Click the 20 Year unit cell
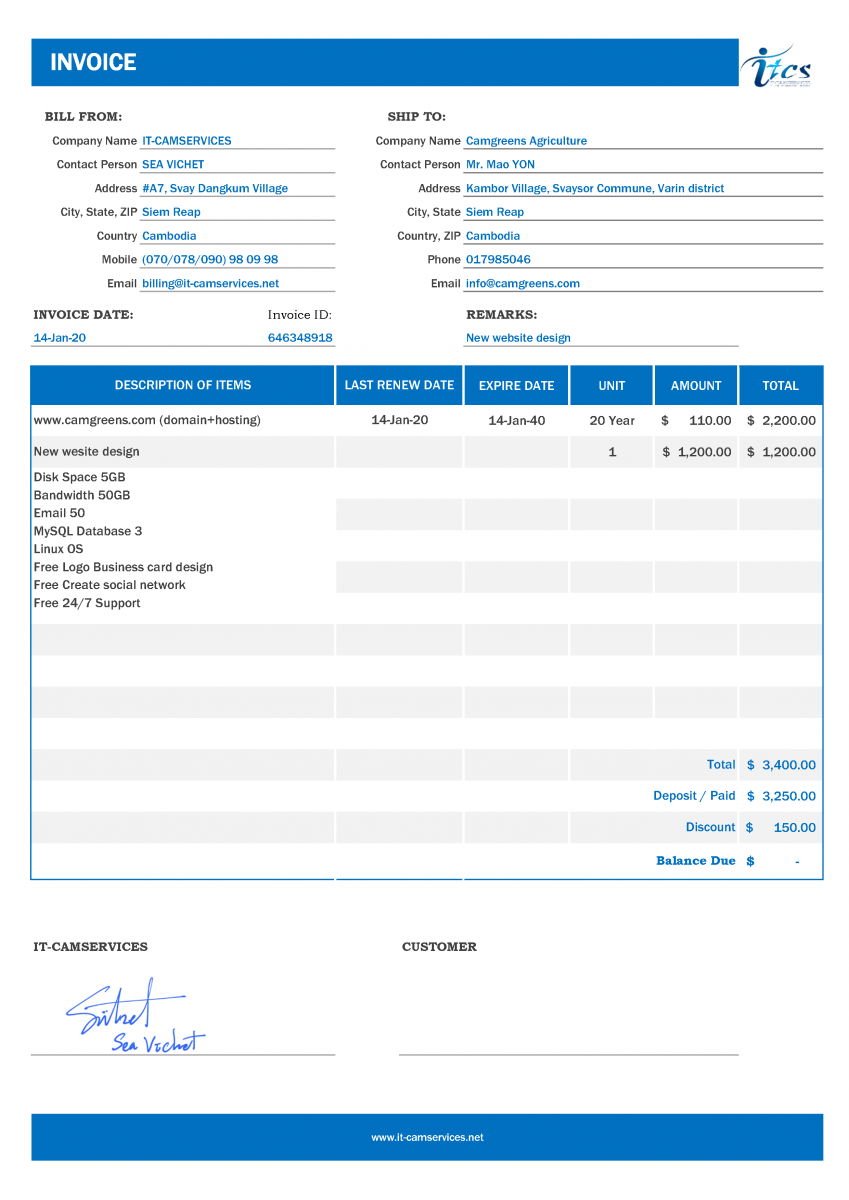Image resolution: width=849 pixels, height=1200 pixels. tap(612, 420)
